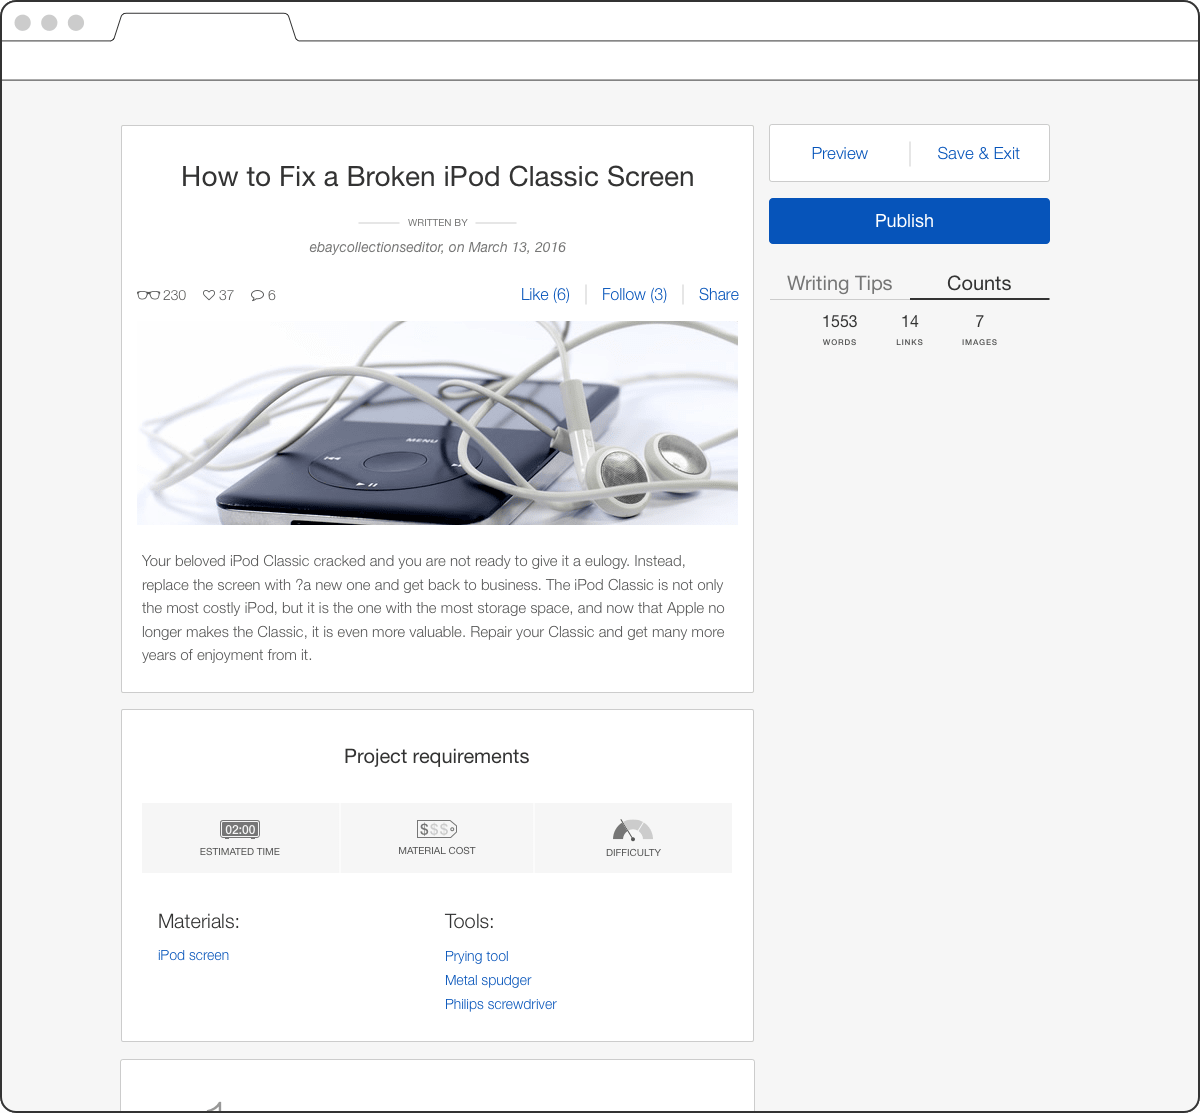Switch to the Writing Tips tab
Viewport: 1200px width, 1113px height.
839,283
